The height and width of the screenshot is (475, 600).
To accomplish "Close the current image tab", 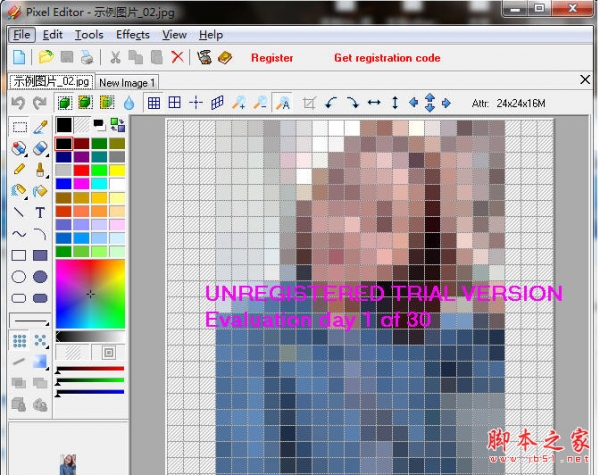I will pos(585,80).
